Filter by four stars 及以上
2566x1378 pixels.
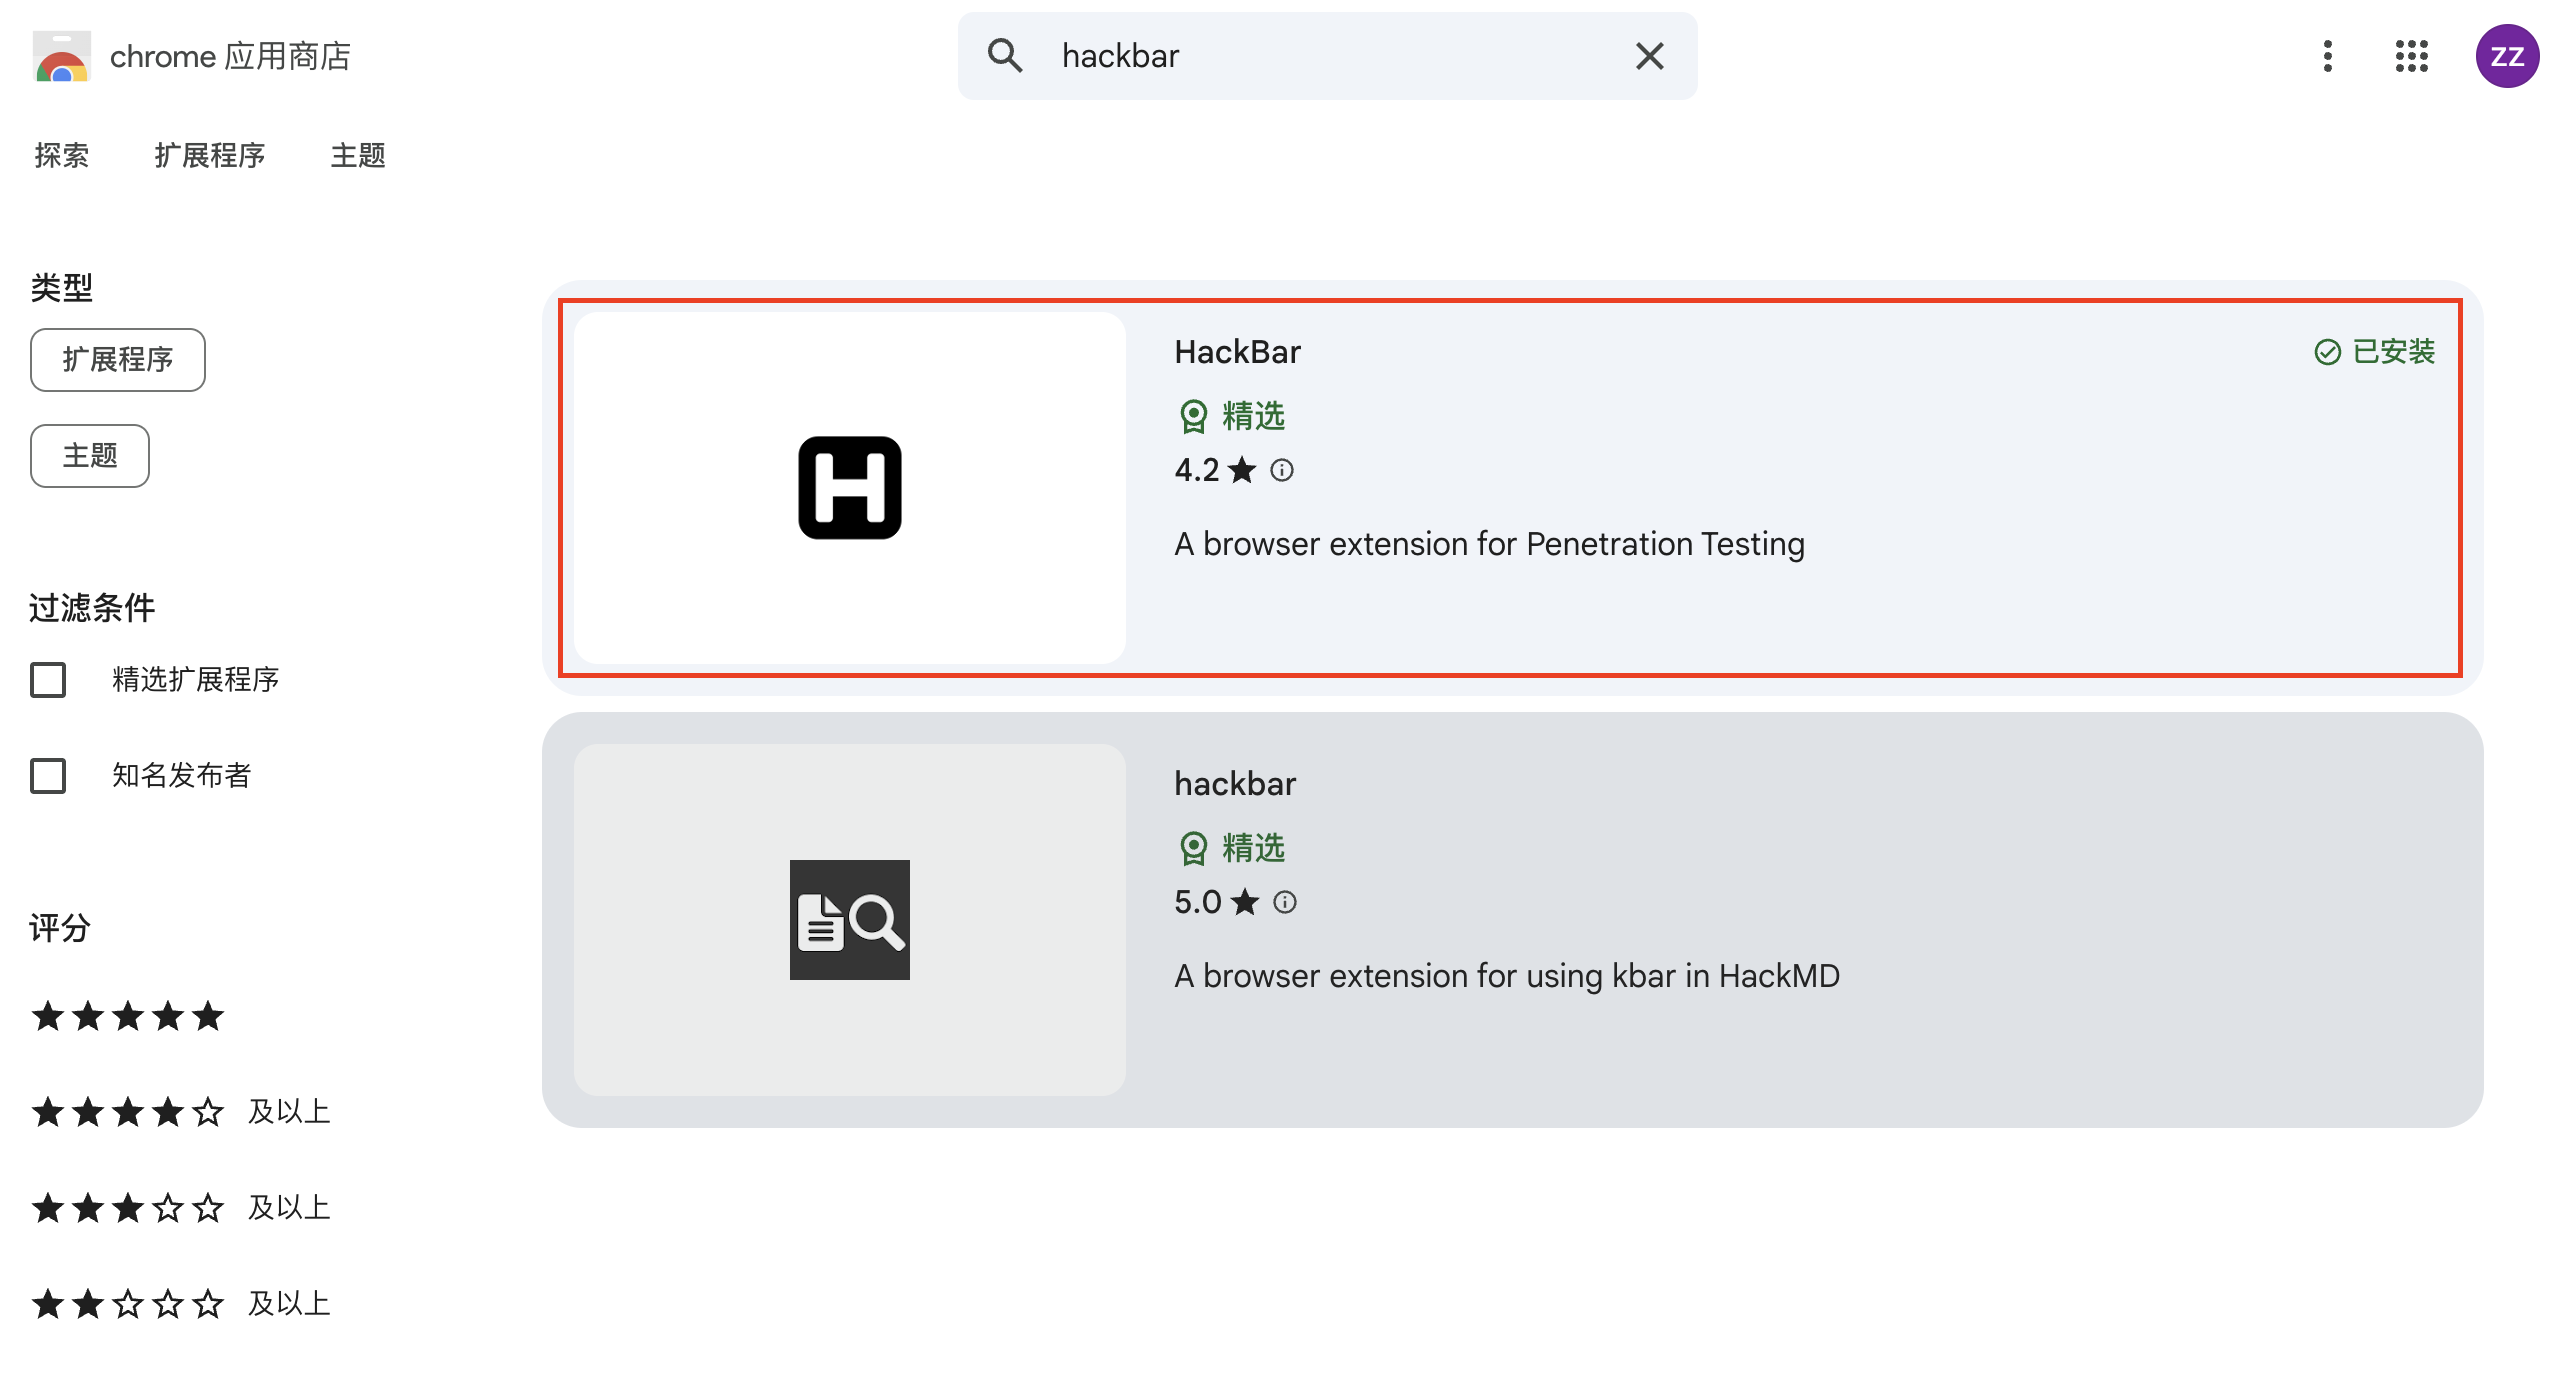click(180, 1112)
